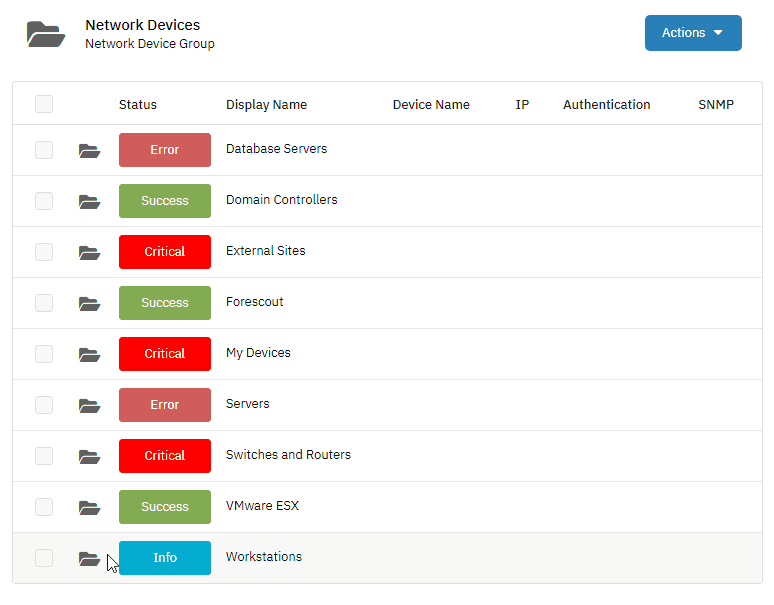This screenshot has height=605, width=774.
Task: Tick the checkbox for Database Servers row
Action: pyautogui.click(x=44, y=150)
